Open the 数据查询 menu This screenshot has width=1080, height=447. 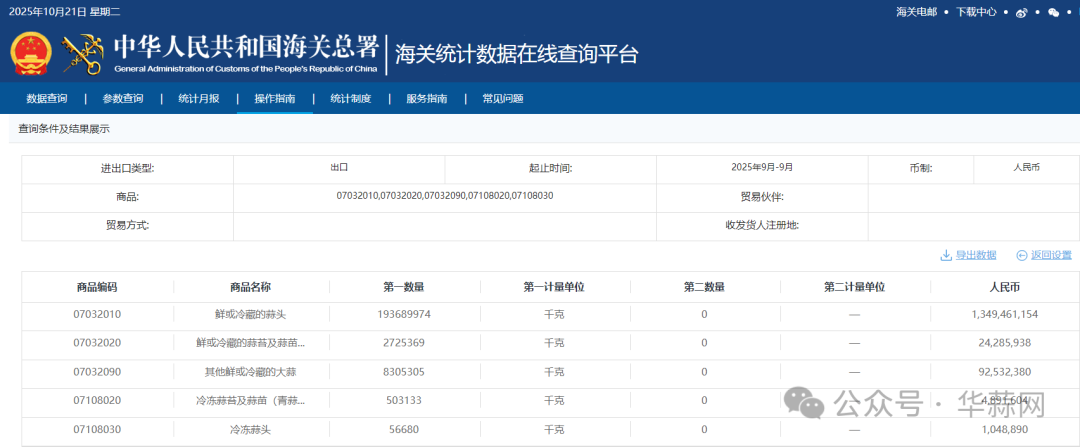click(47, 99)
